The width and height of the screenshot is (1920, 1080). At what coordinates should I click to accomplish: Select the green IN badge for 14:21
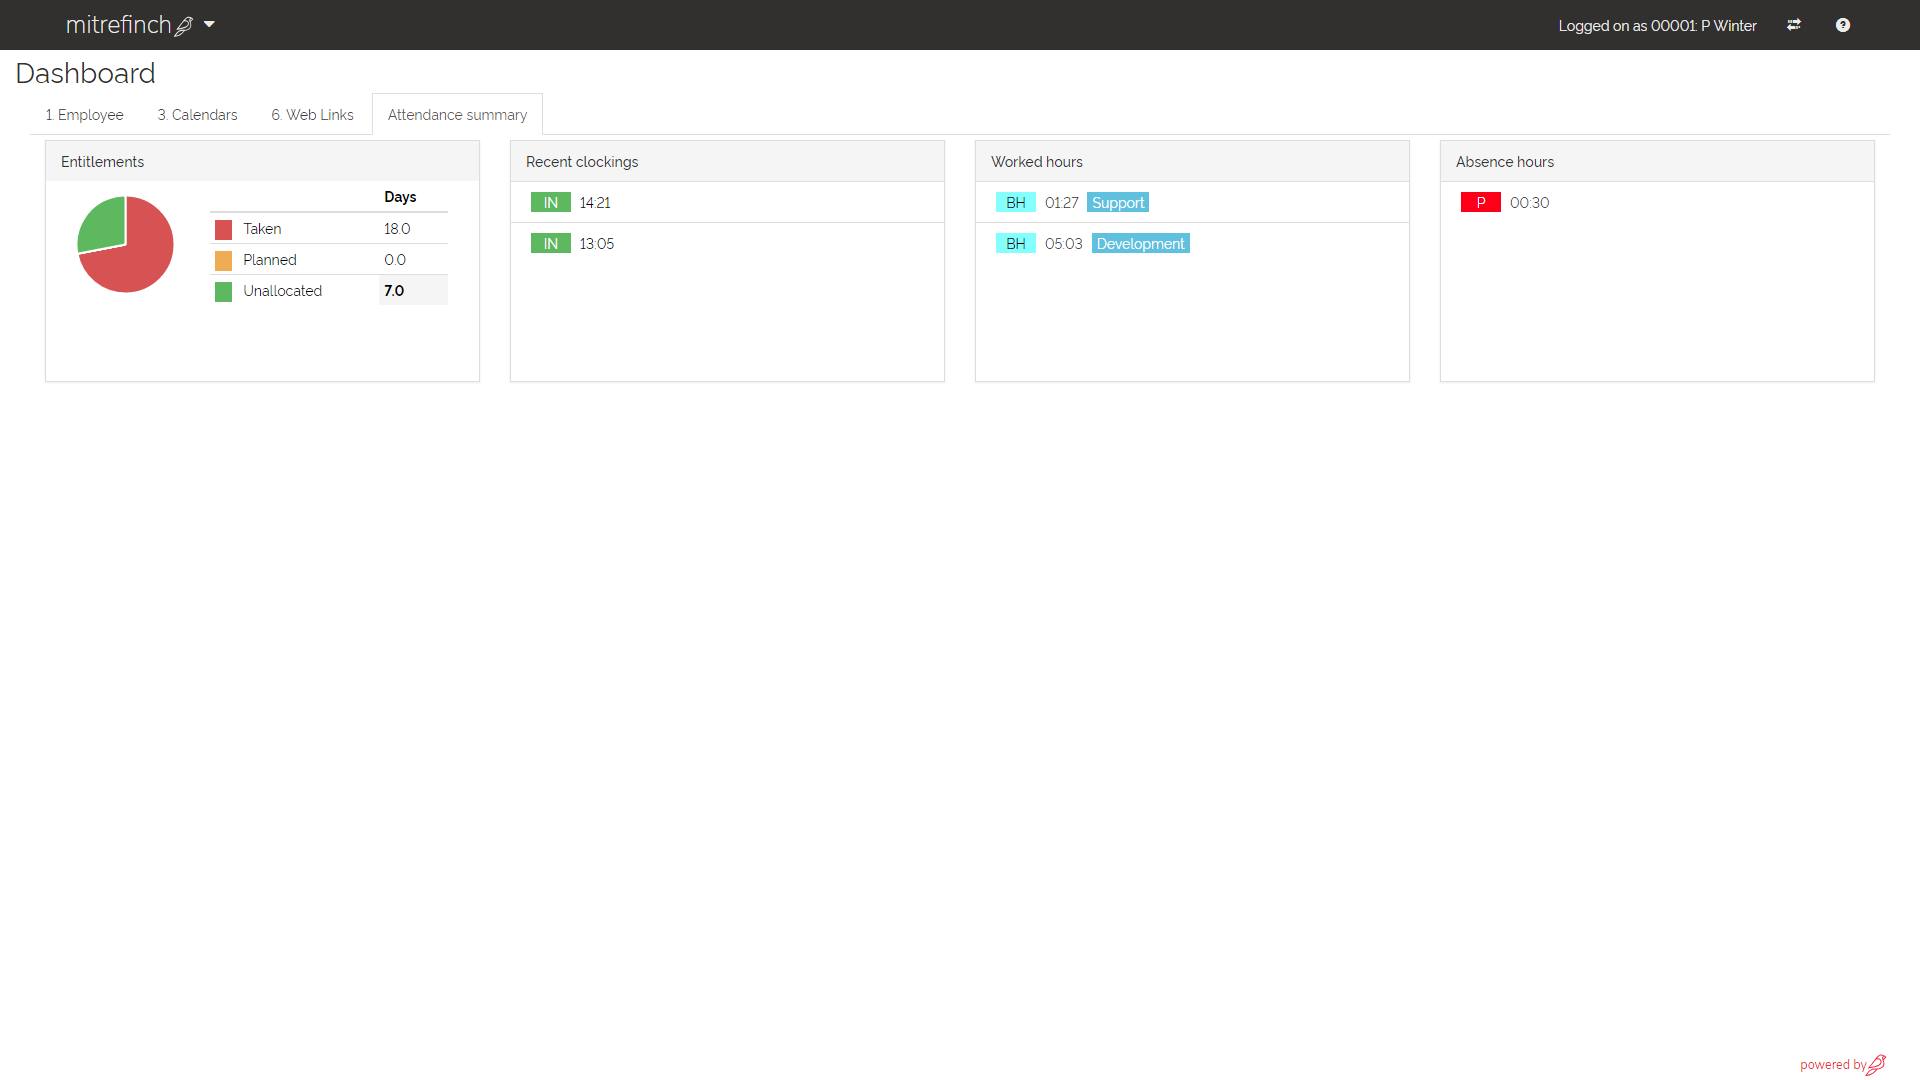[550, 202]
